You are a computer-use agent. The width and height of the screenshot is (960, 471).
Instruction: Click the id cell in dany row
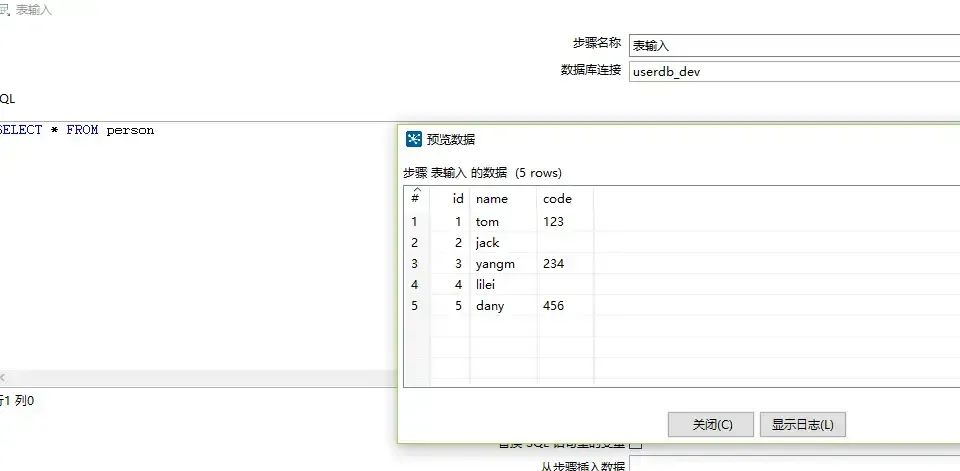pos(450,306)
